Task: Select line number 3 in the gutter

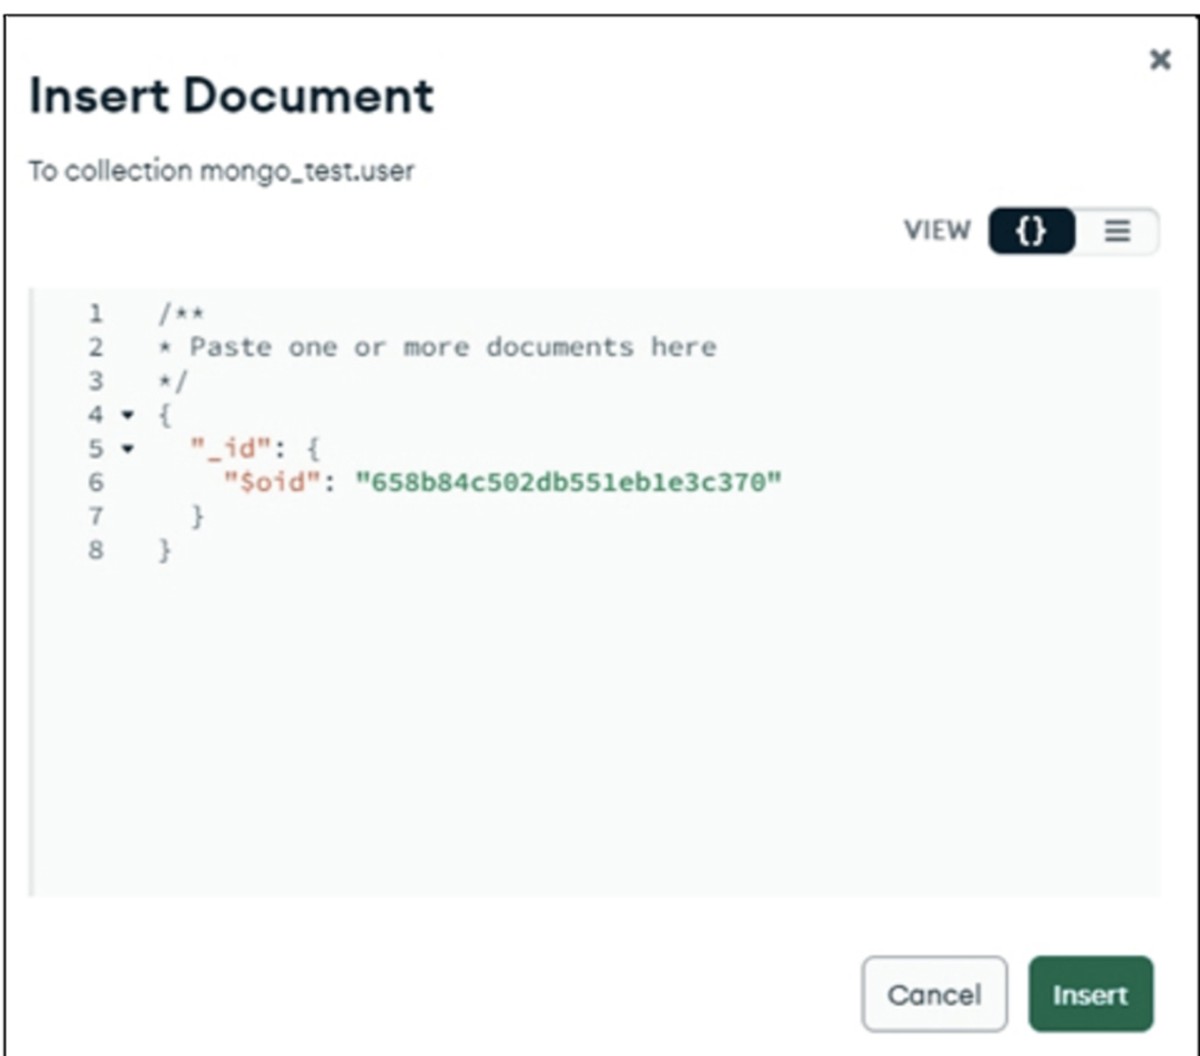Action: [x=96, y=381]
